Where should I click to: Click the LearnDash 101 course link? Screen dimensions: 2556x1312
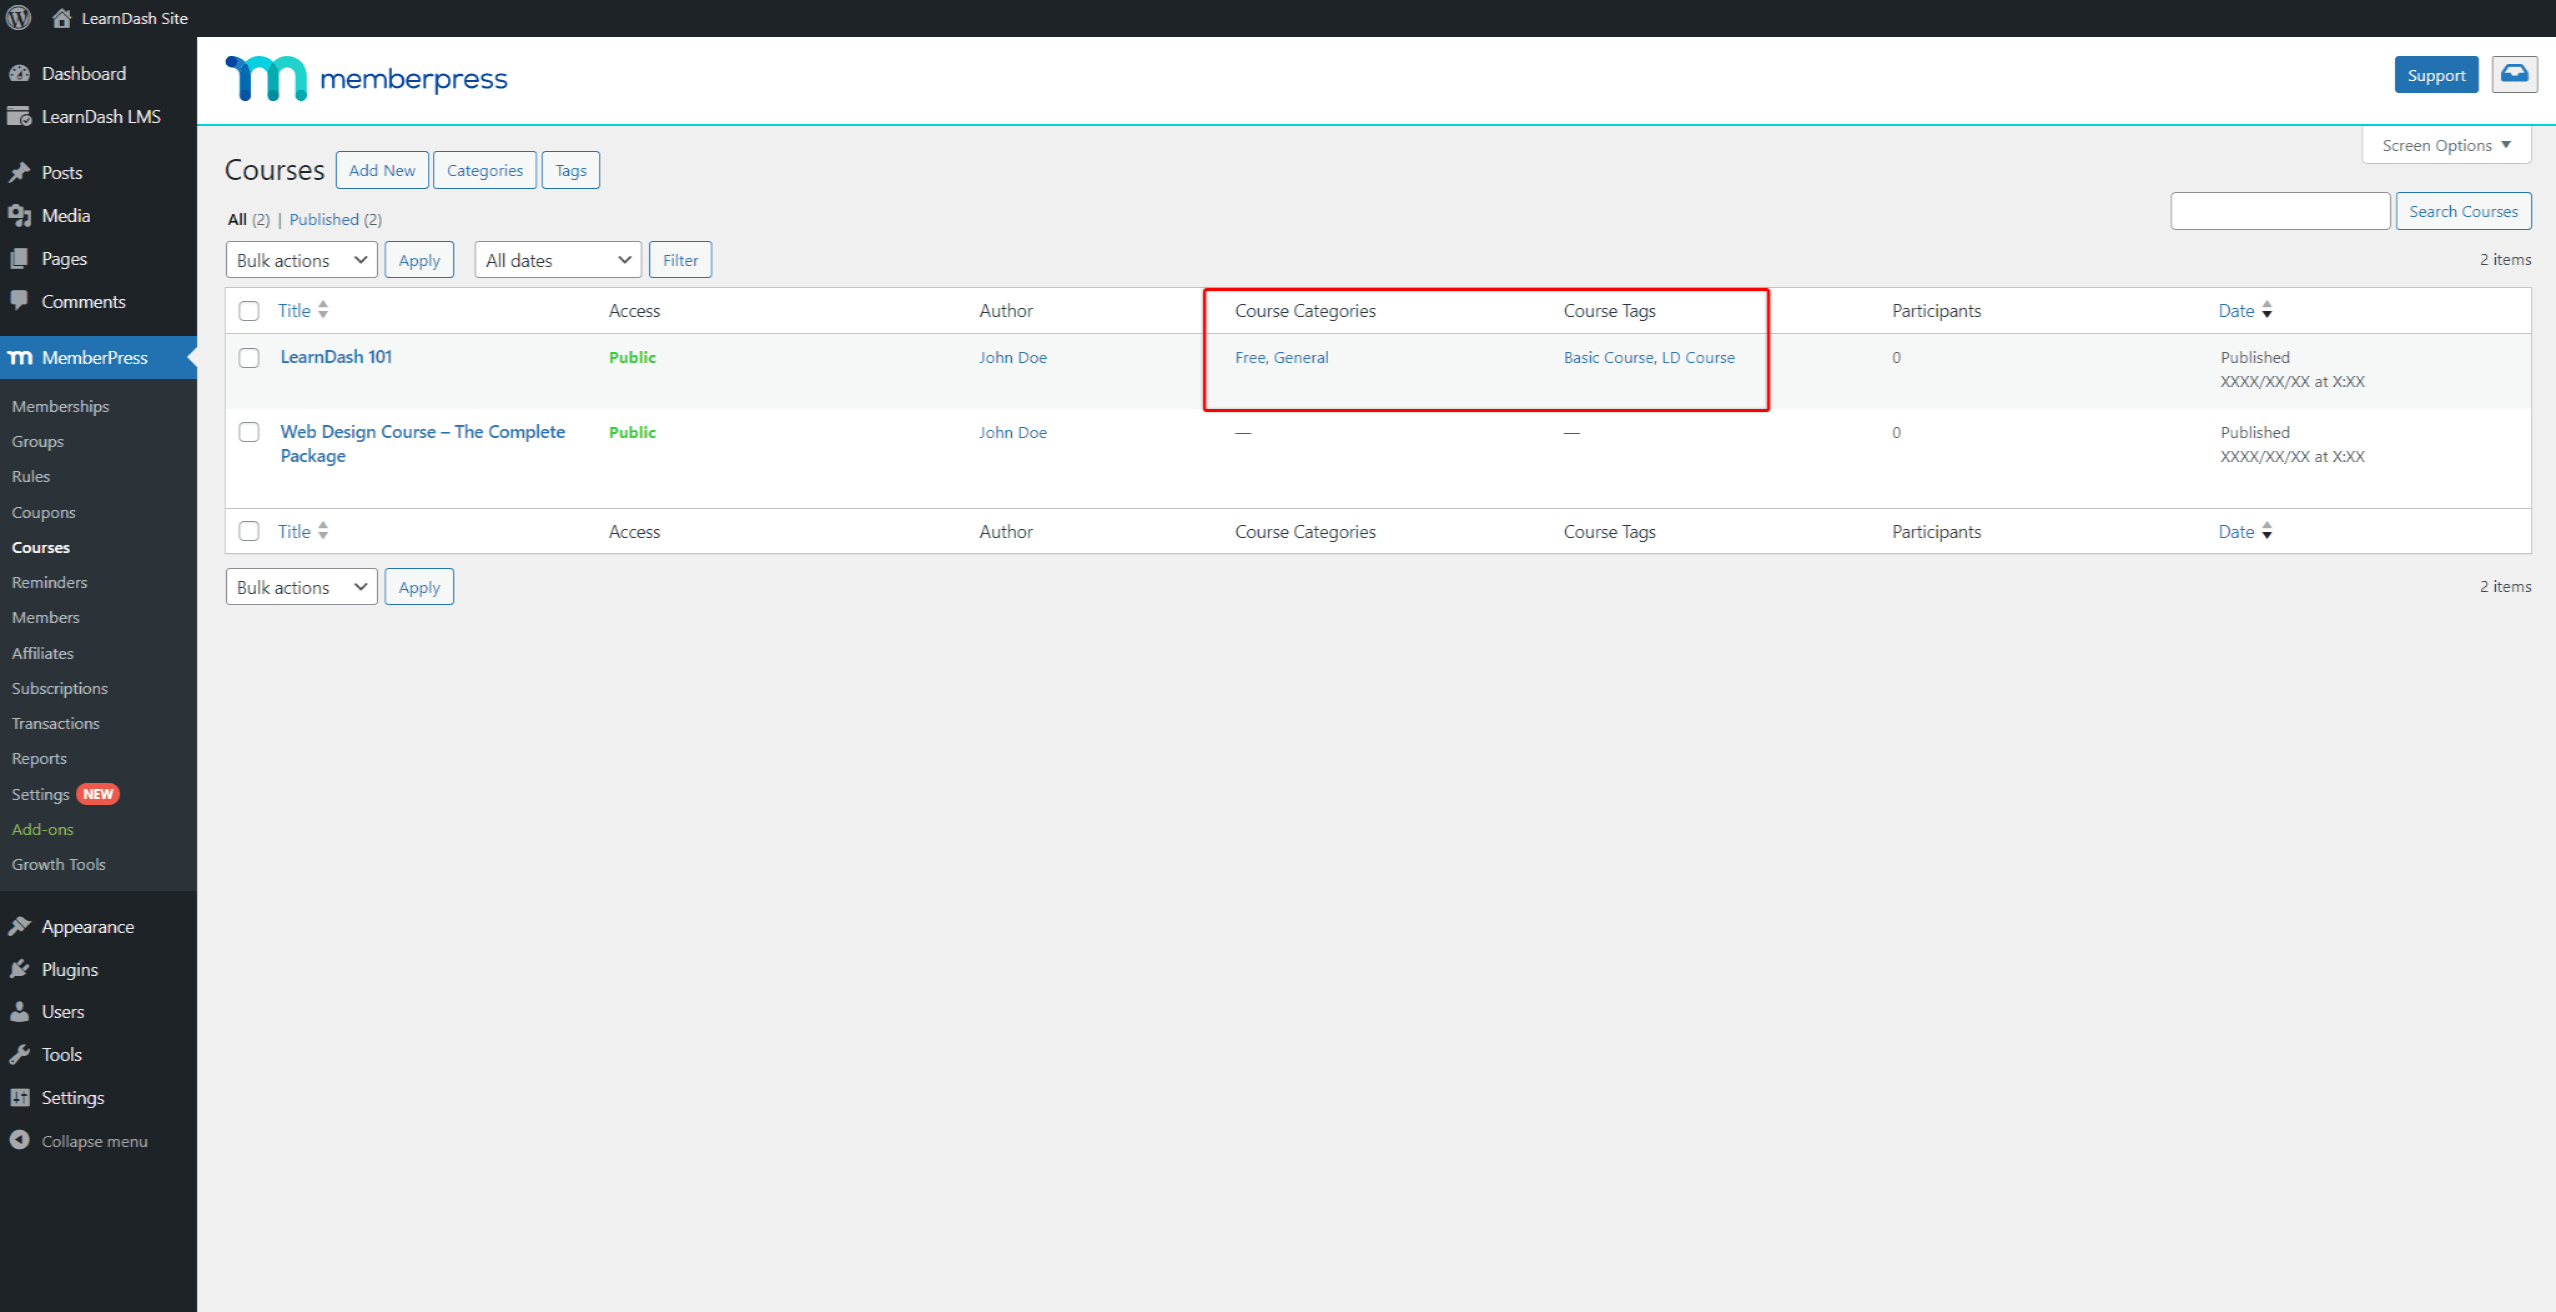[333, 356]
